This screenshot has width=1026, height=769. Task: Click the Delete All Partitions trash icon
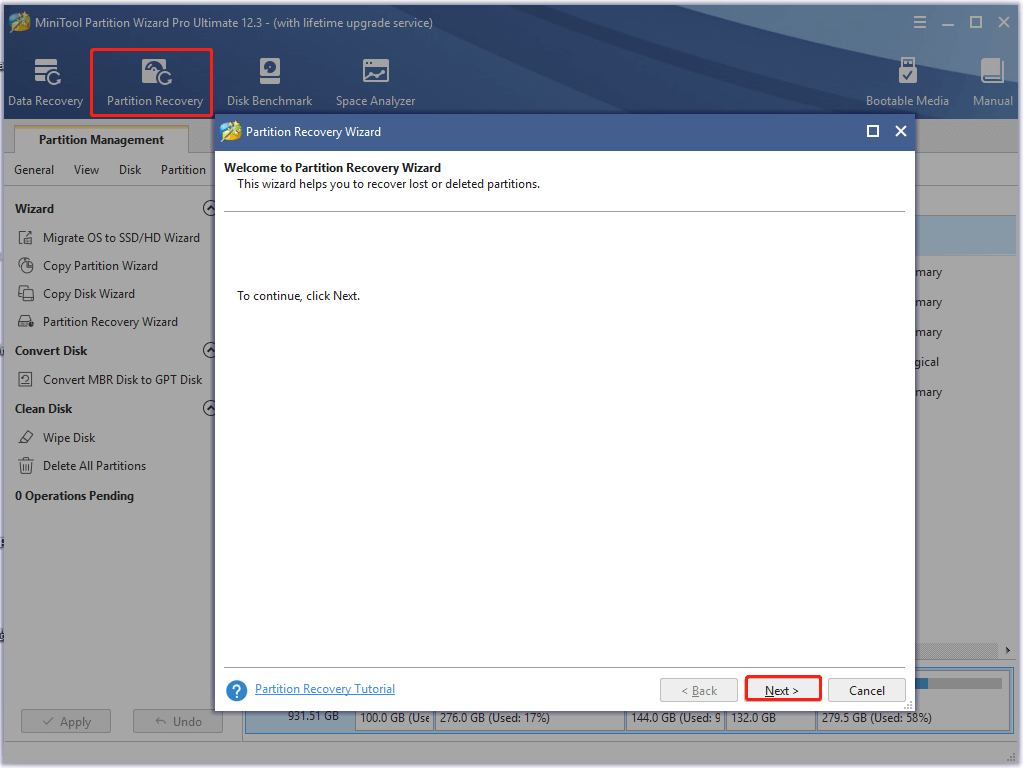(x=26, y=466)
